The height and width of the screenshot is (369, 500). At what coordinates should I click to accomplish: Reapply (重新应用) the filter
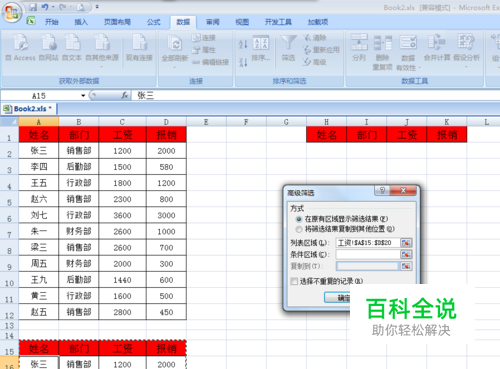(x=321, y=50)
